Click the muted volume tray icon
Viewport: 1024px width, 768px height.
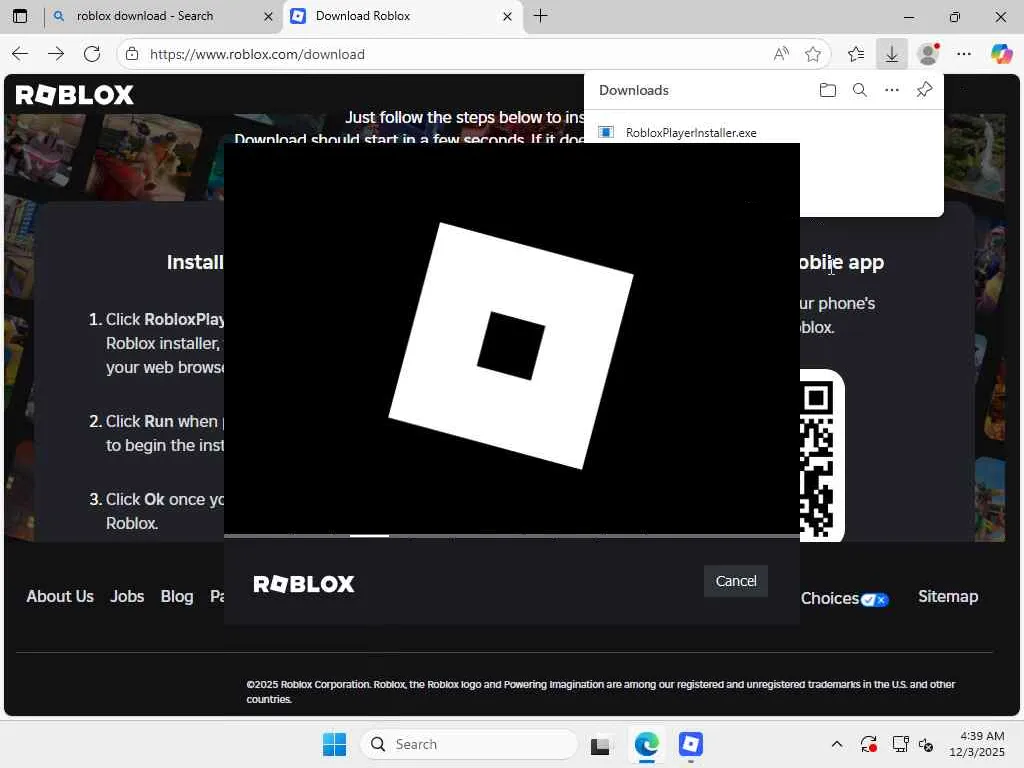point(926,744)
